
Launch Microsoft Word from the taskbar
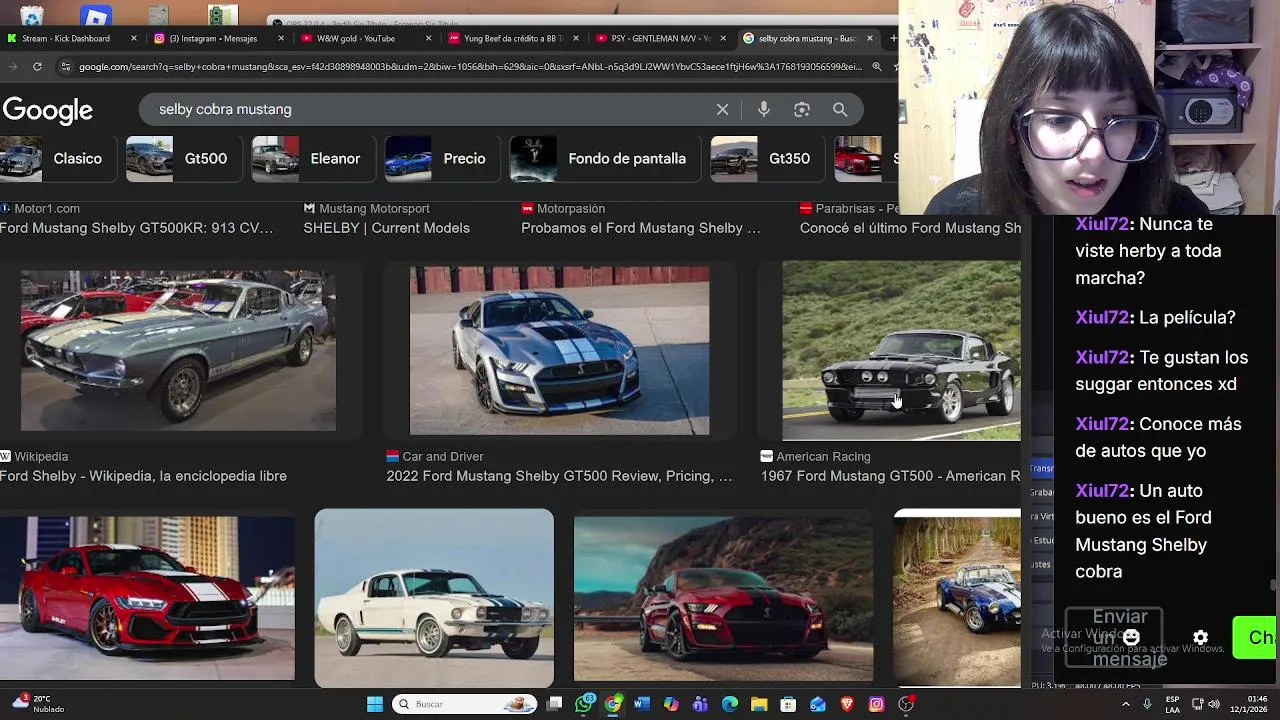pyautogui.click(x=642, y=704)
